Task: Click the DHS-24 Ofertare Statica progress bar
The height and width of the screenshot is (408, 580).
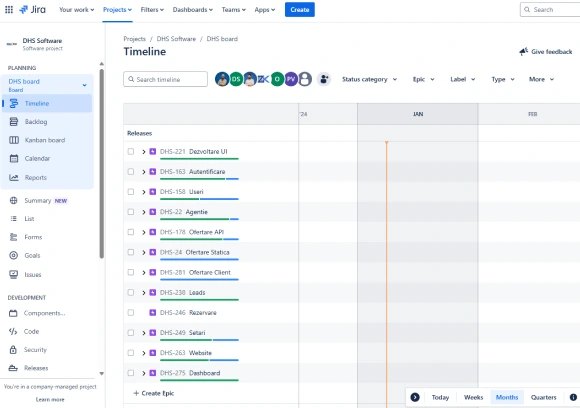Action: 199,259
